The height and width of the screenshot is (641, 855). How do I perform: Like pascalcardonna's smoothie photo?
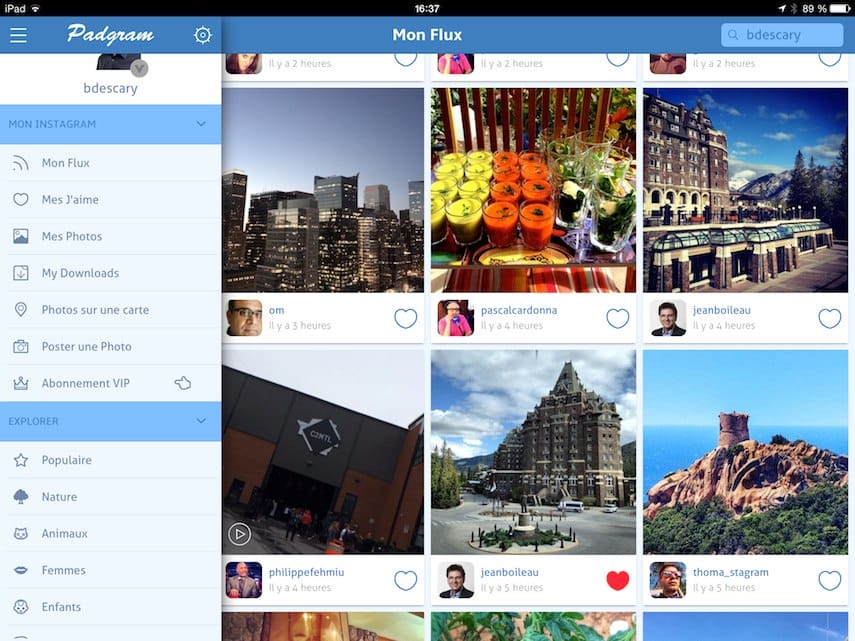coord(617,317)
